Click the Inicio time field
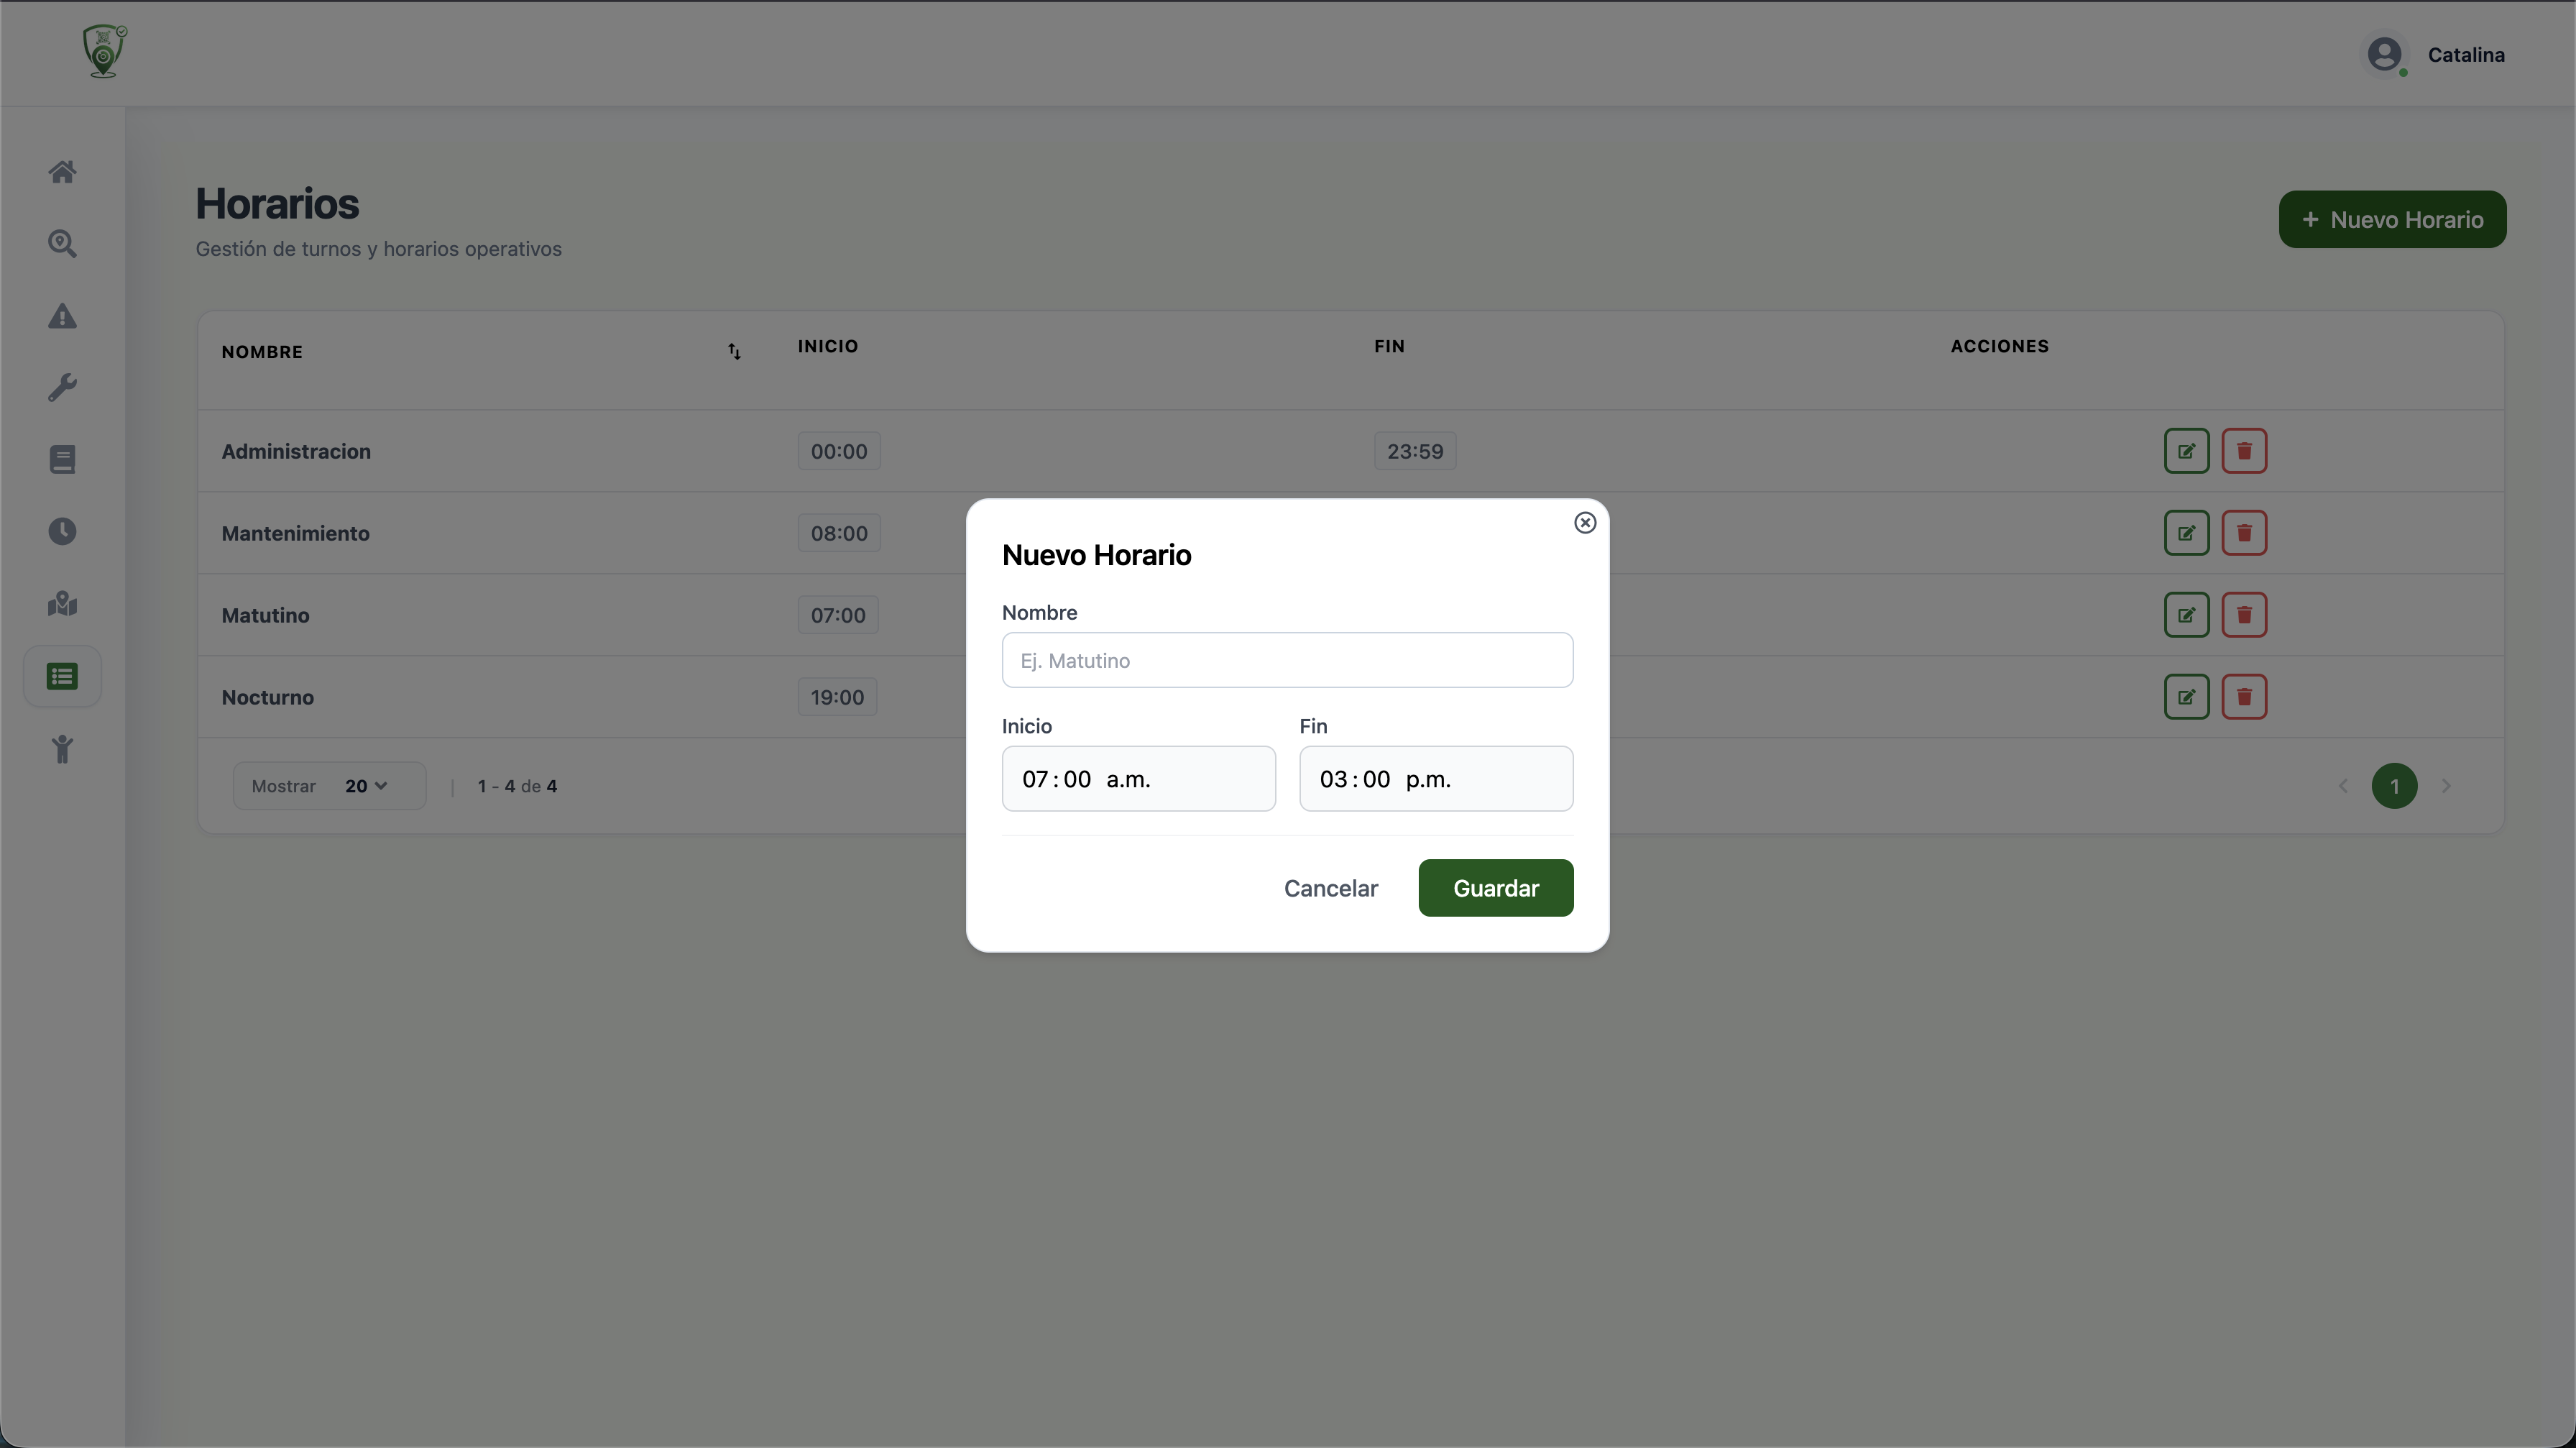Image resolution: width=2576 pixels, height=1448 pixels. pyautogui.click(x=1138, y=779)
